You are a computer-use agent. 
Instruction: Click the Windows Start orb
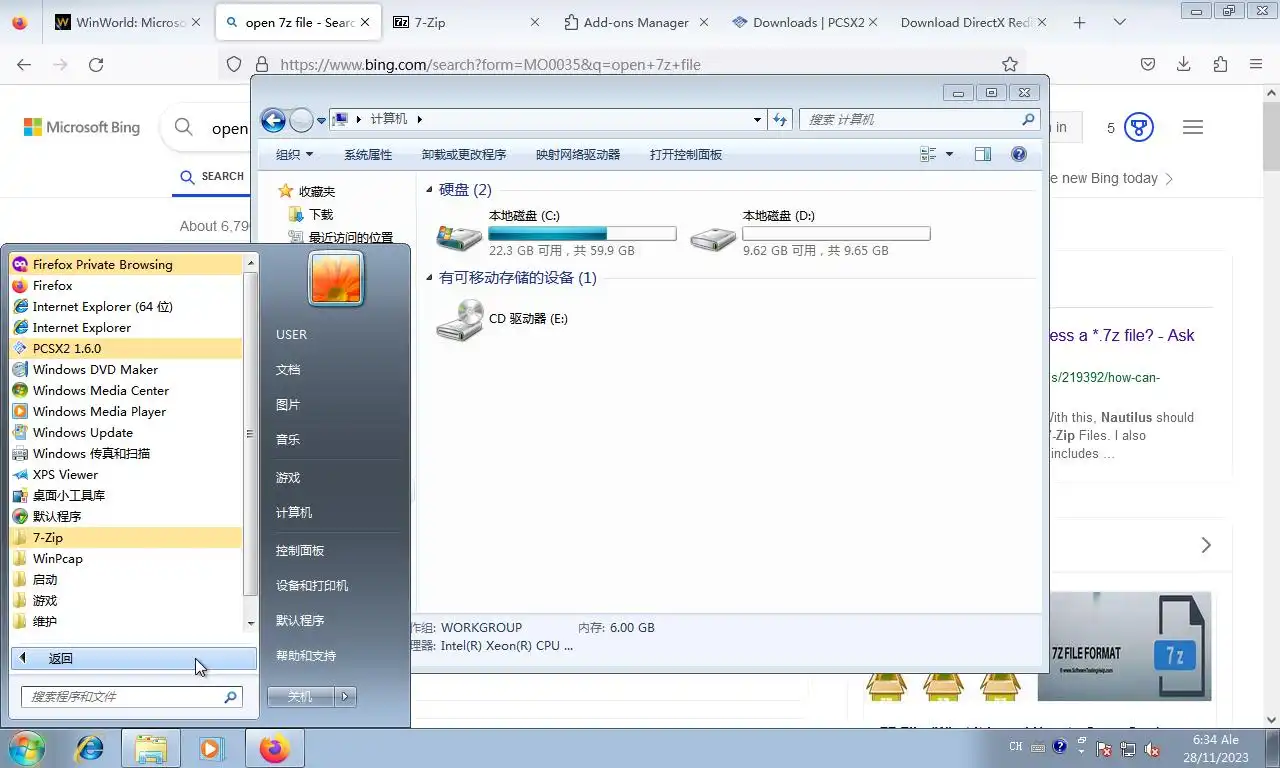[26, 748]
